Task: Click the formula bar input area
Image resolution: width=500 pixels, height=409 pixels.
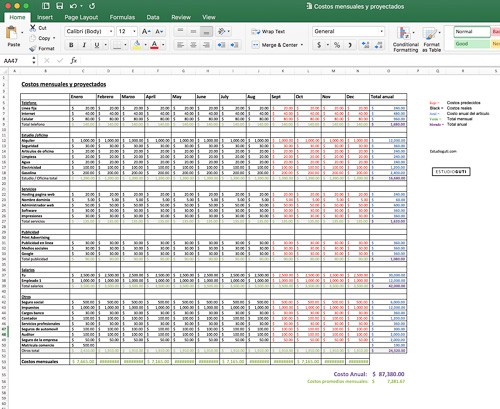Action: (x=290, y=60)
